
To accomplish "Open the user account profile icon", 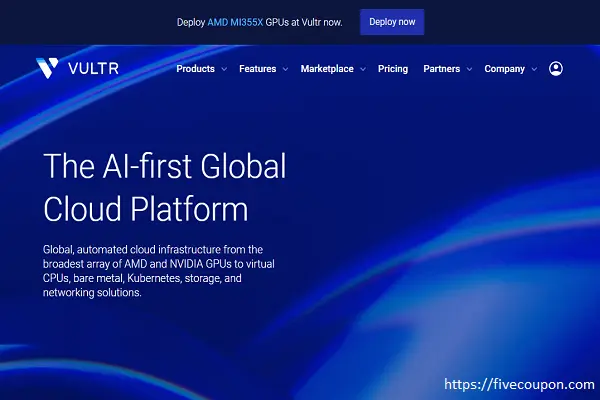I will tap(556, 69).
